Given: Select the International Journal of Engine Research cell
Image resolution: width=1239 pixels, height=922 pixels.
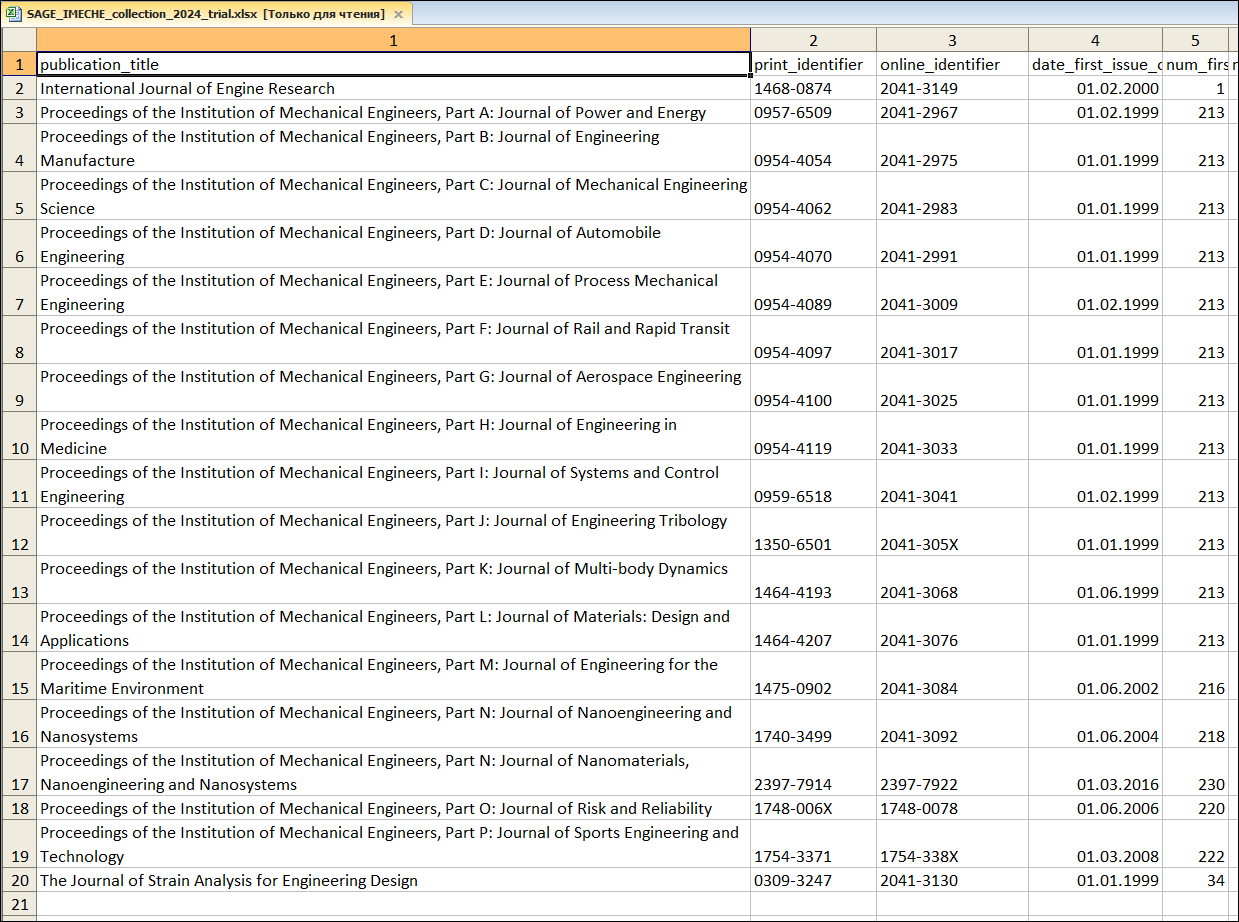Looking at the screenshot, I should 393,88.
